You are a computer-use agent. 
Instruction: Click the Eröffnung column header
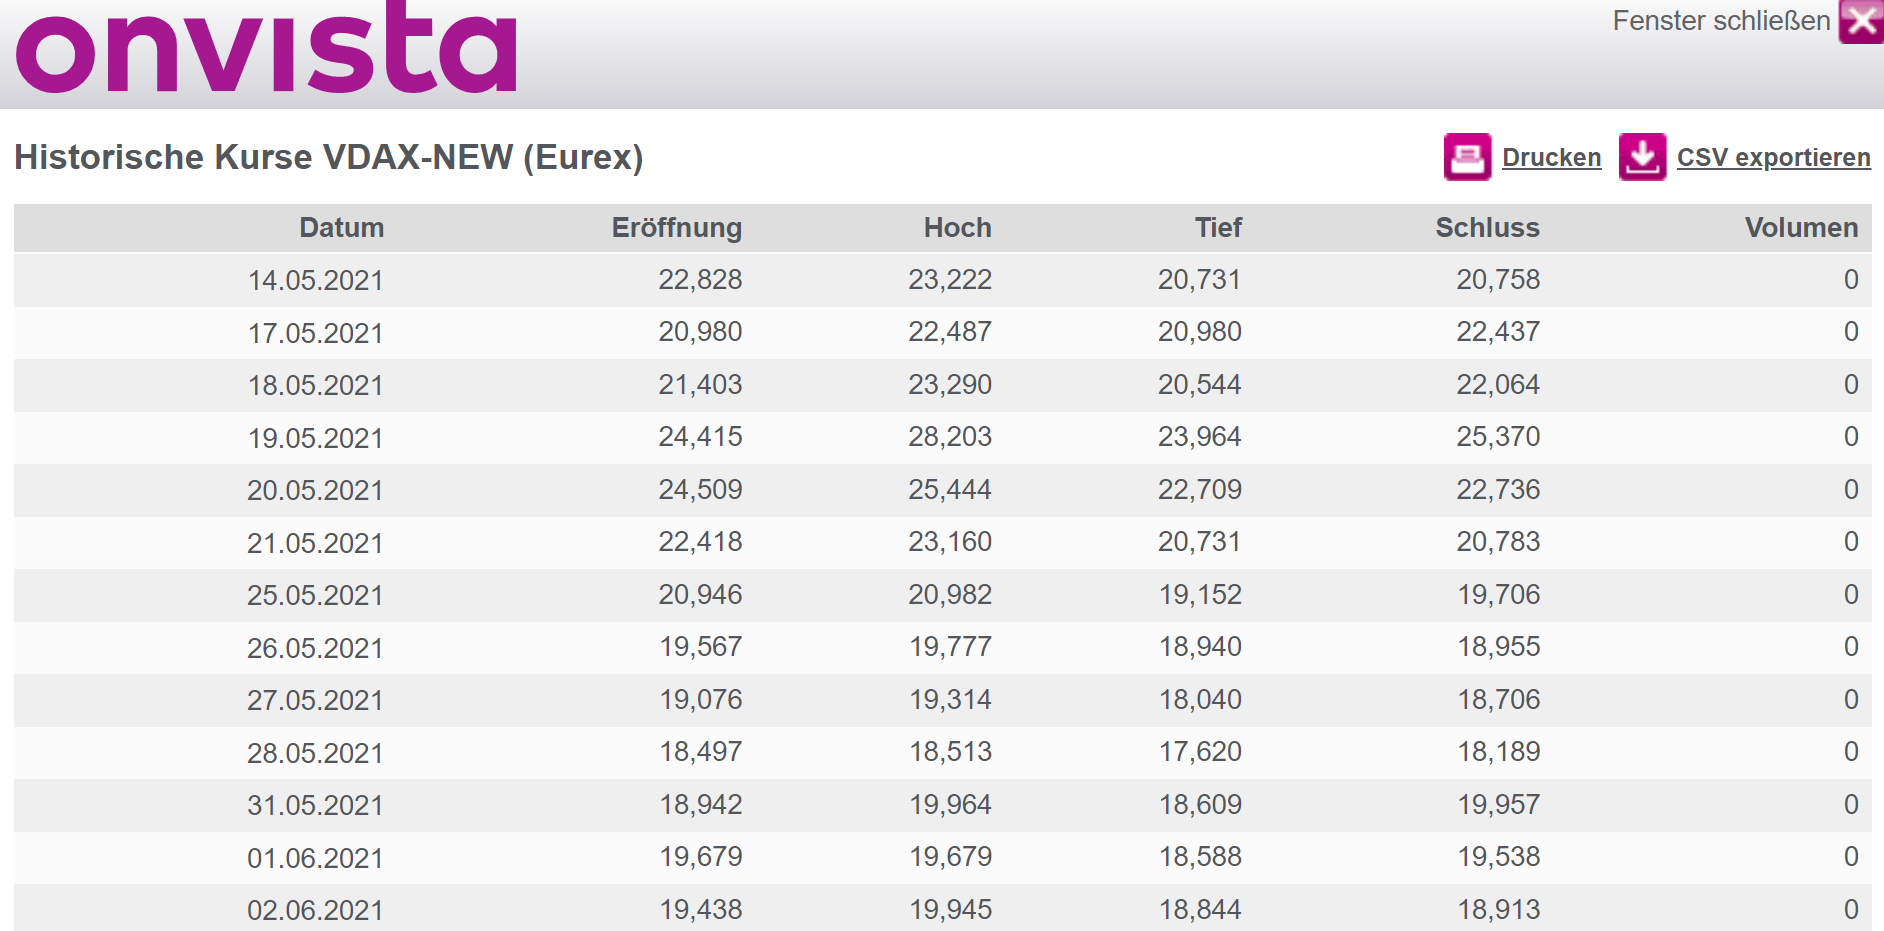click(676, 228)
